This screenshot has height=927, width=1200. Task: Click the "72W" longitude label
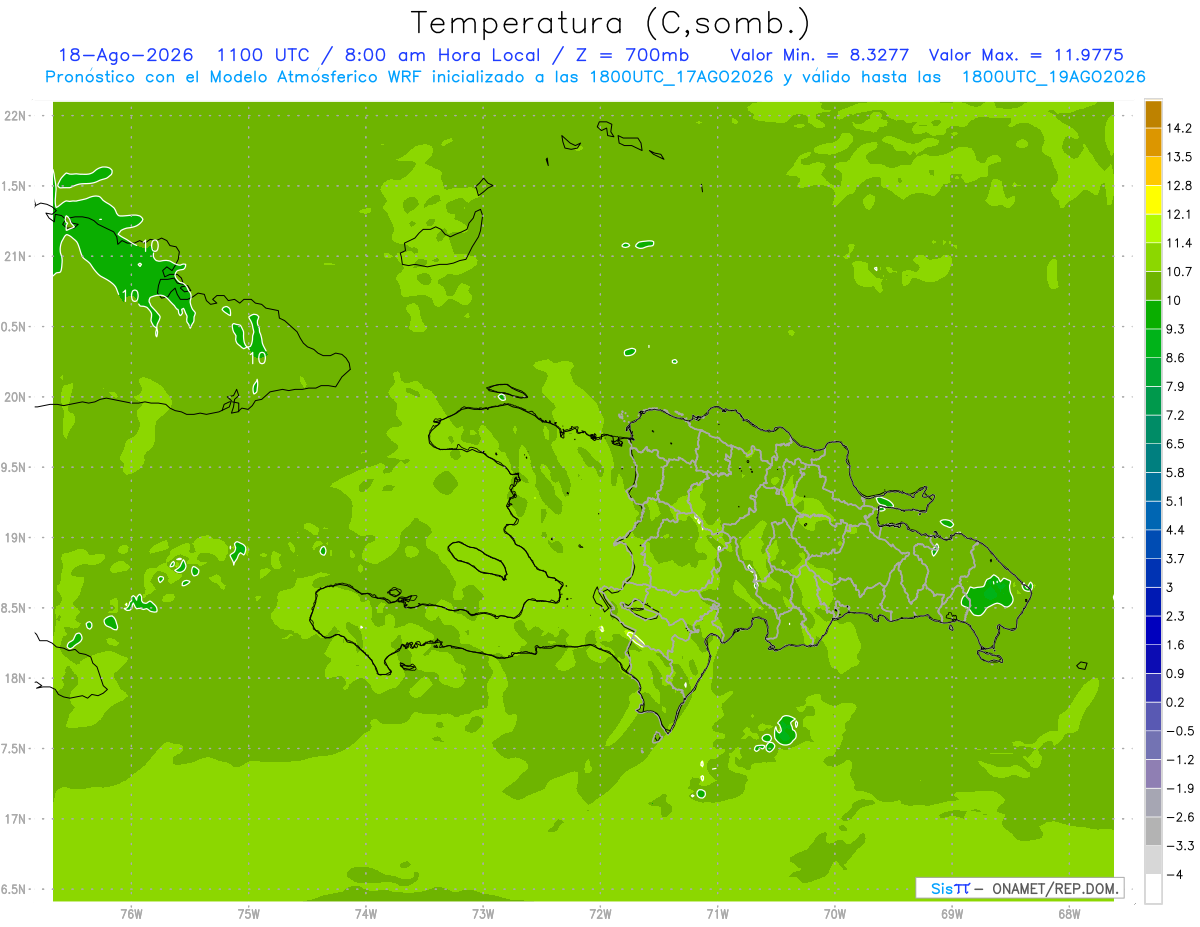[x=600, y=913]
